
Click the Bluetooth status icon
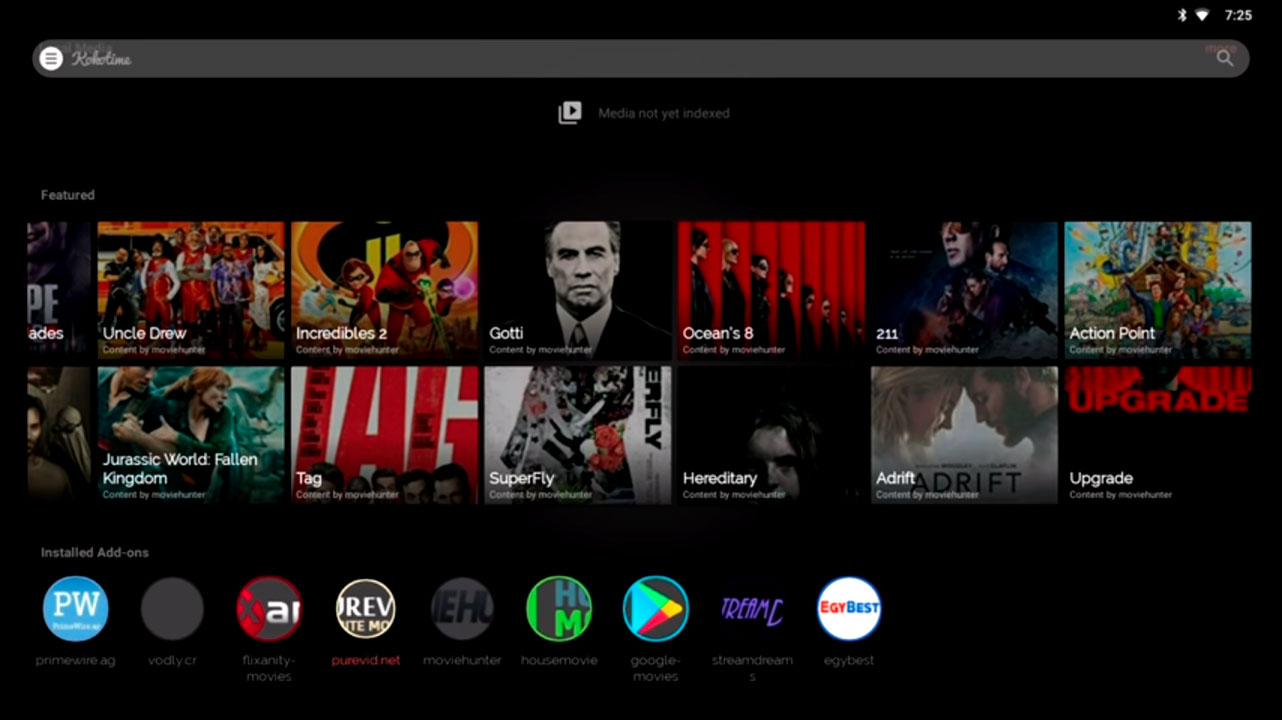click(x=1181, y=15)
